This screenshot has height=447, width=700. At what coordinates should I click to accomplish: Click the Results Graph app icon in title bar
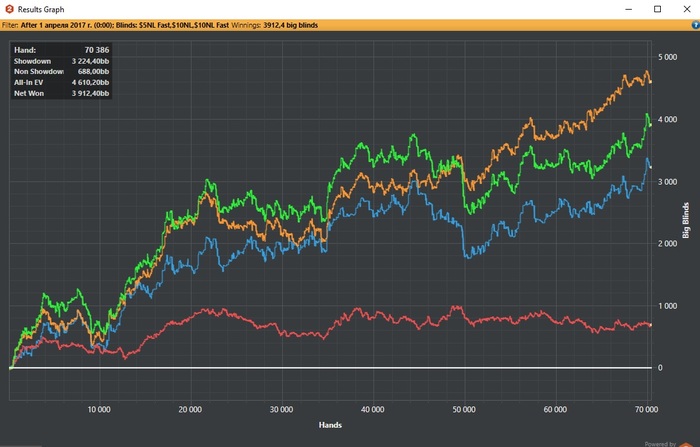[10, 9]
